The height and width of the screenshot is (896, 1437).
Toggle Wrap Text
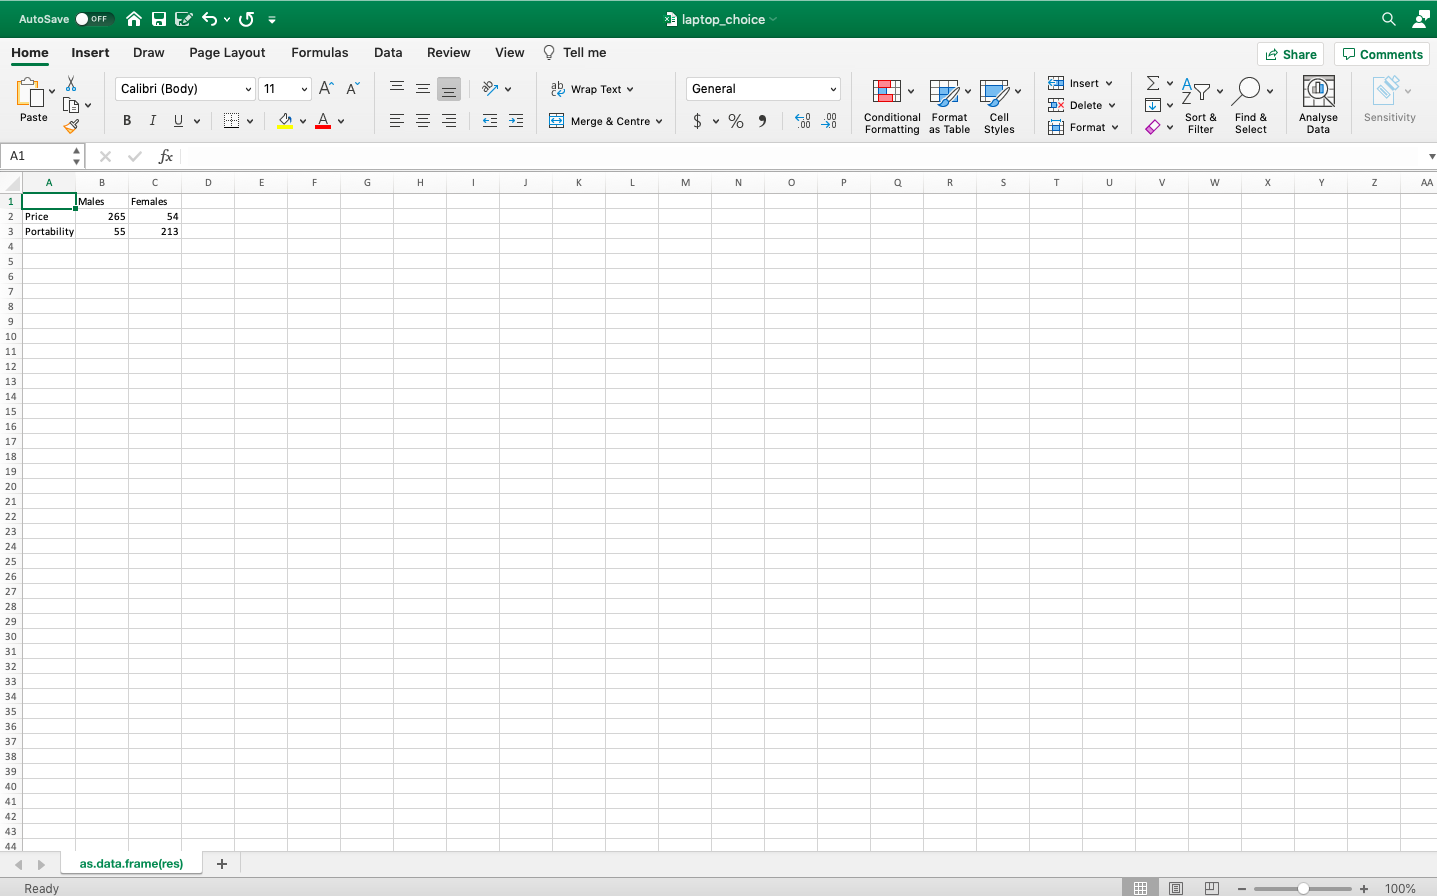592,89
